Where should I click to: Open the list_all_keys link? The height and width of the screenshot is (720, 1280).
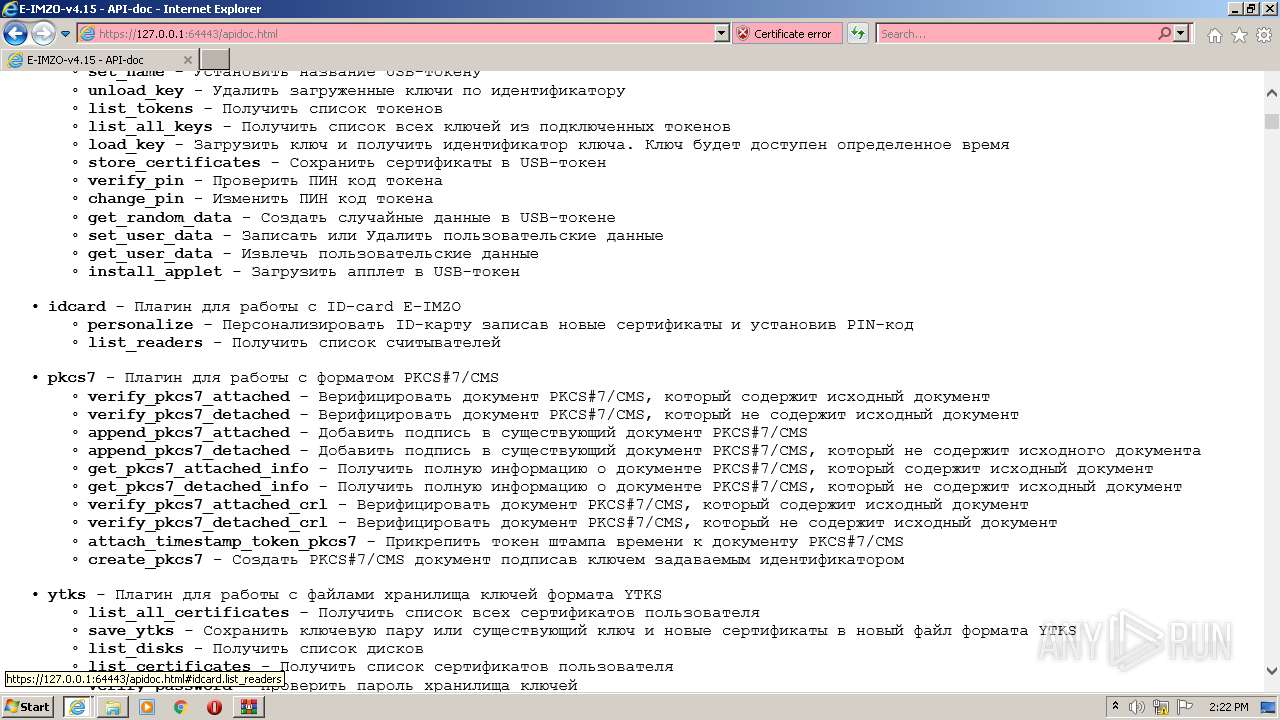coord(150,127)
